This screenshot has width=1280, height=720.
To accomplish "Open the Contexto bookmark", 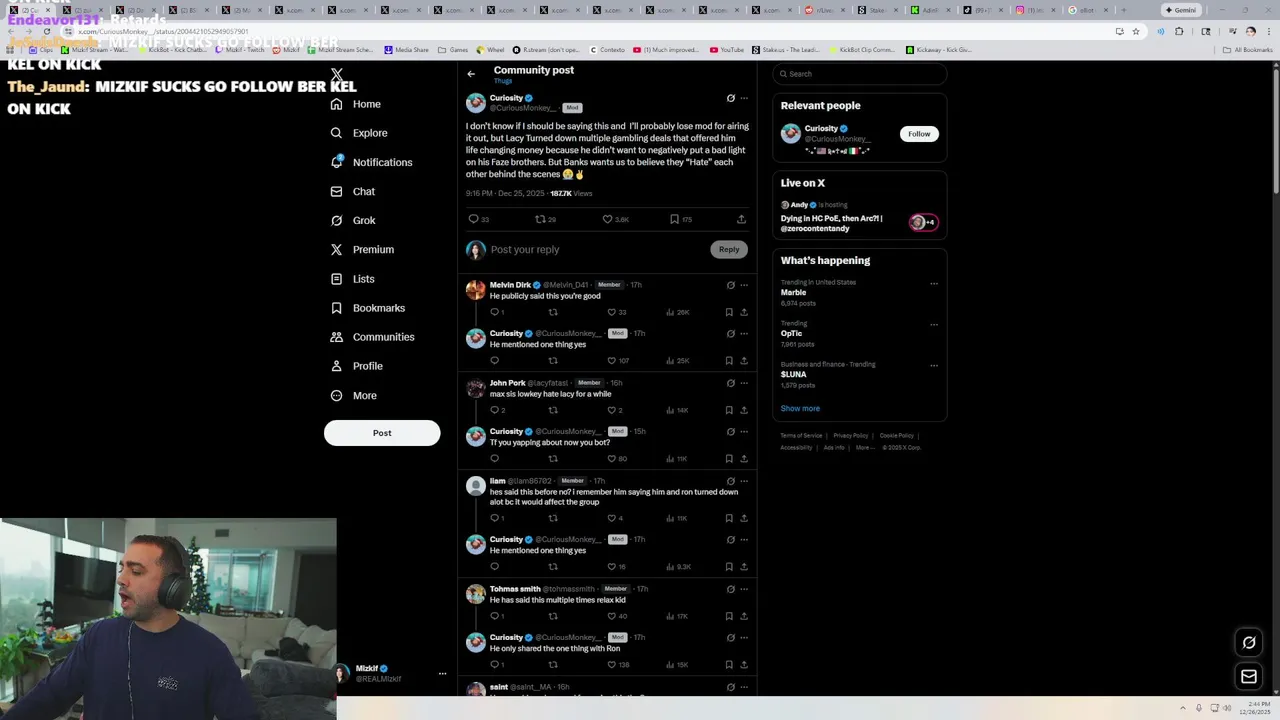I will pyautogui.click(x=607, y=49).
